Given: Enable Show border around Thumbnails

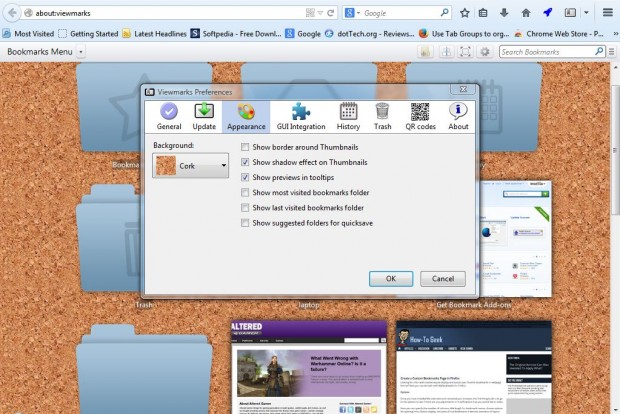Looking at the screenshot, I should point(246,147).
